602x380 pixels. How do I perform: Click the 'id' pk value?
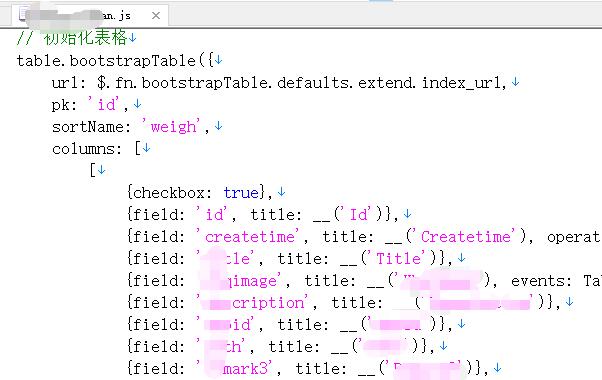(104, 104)
